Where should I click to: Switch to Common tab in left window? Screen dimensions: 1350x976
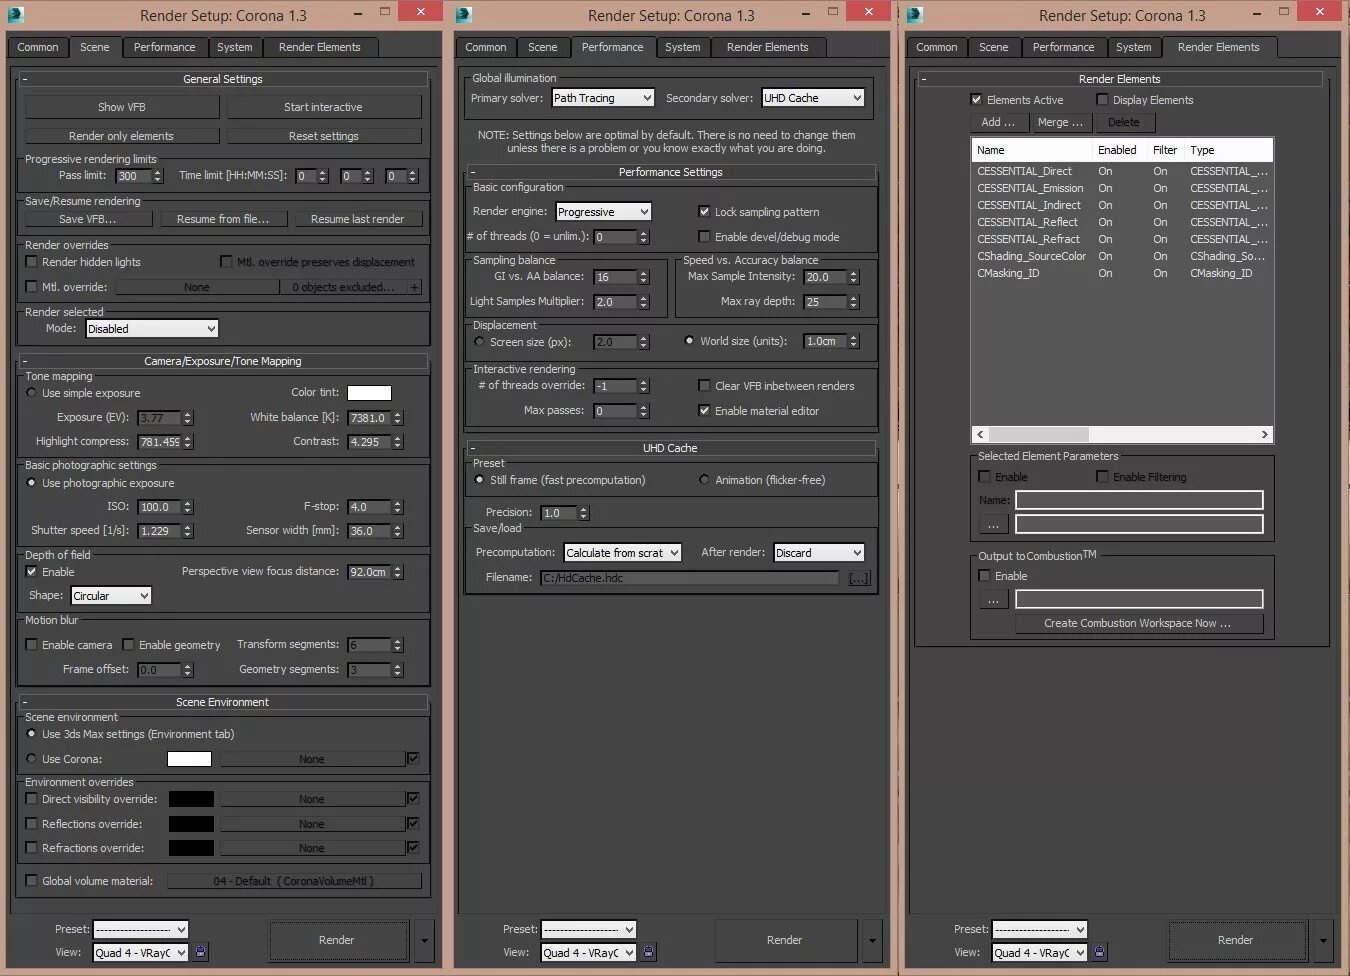coord(38,47)
